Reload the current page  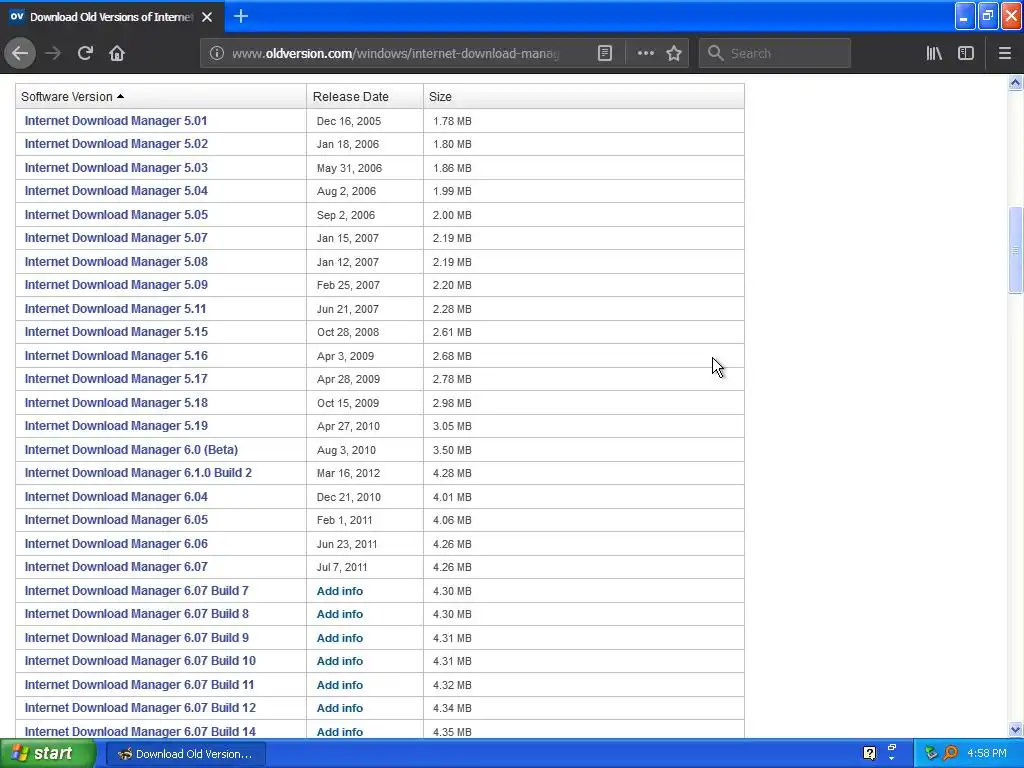[85, 53]
